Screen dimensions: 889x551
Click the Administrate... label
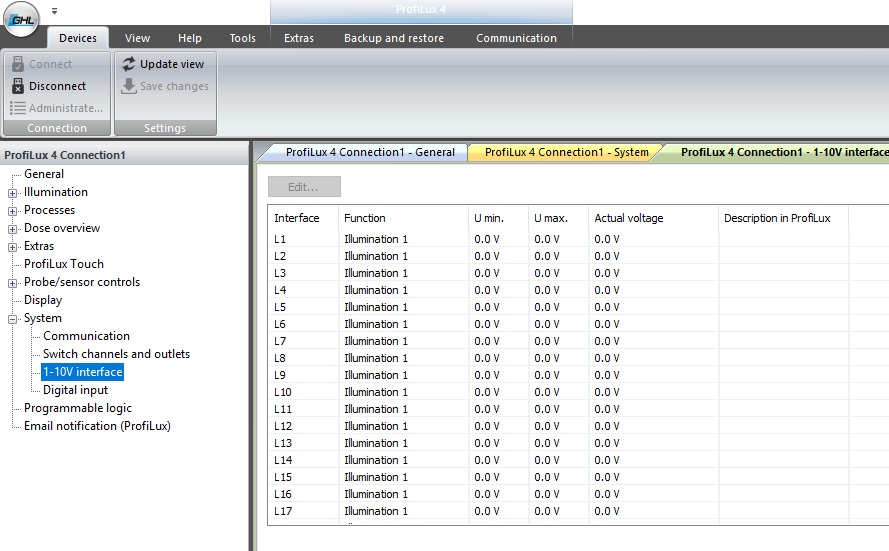(66, 108)
